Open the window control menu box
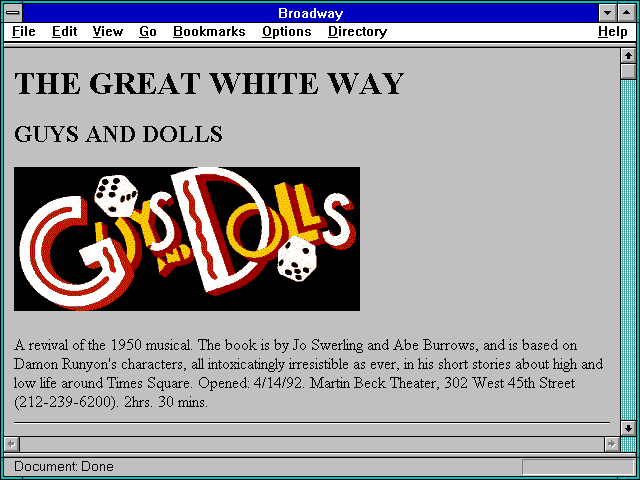 [x=13, y=13]
